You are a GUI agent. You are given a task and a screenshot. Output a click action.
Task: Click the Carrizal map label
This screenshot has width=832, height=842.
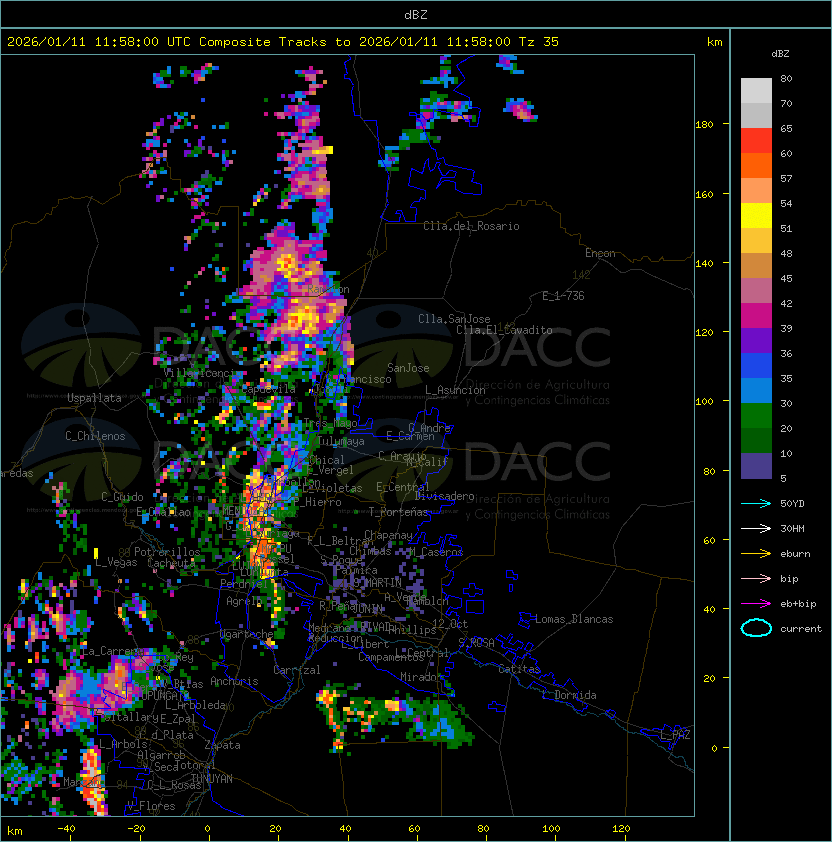tap(296, 670)
